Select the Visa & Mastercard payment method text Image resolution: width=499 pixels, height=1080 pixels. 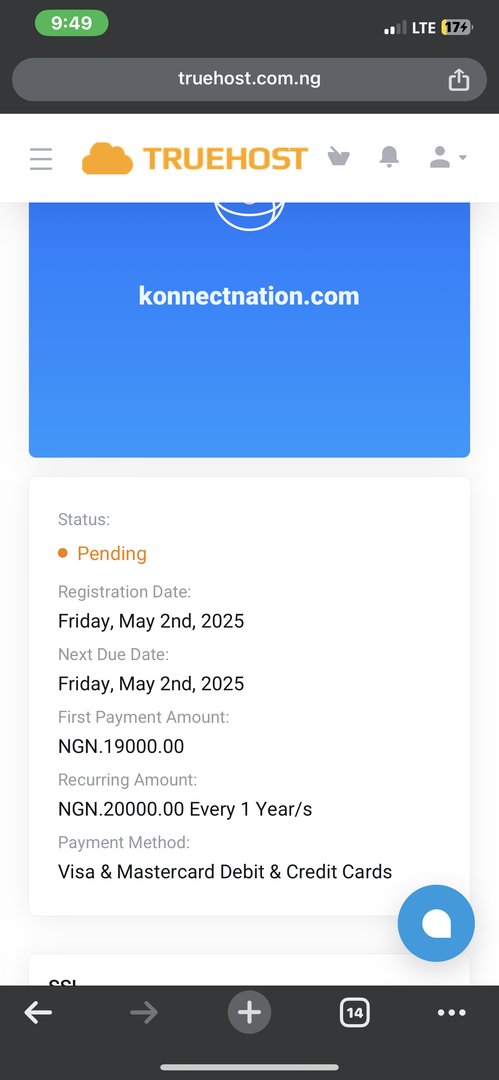[x=225, y=871]
